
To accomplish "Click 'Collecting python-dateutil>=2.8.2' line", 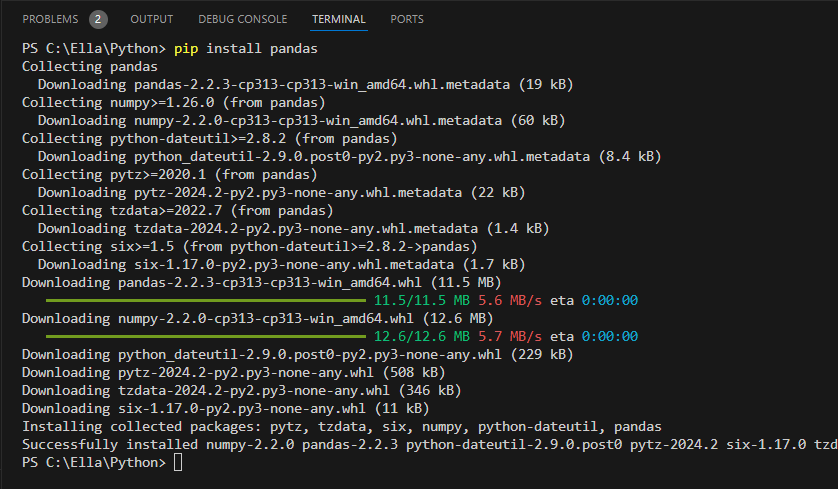I will (210, 138).
